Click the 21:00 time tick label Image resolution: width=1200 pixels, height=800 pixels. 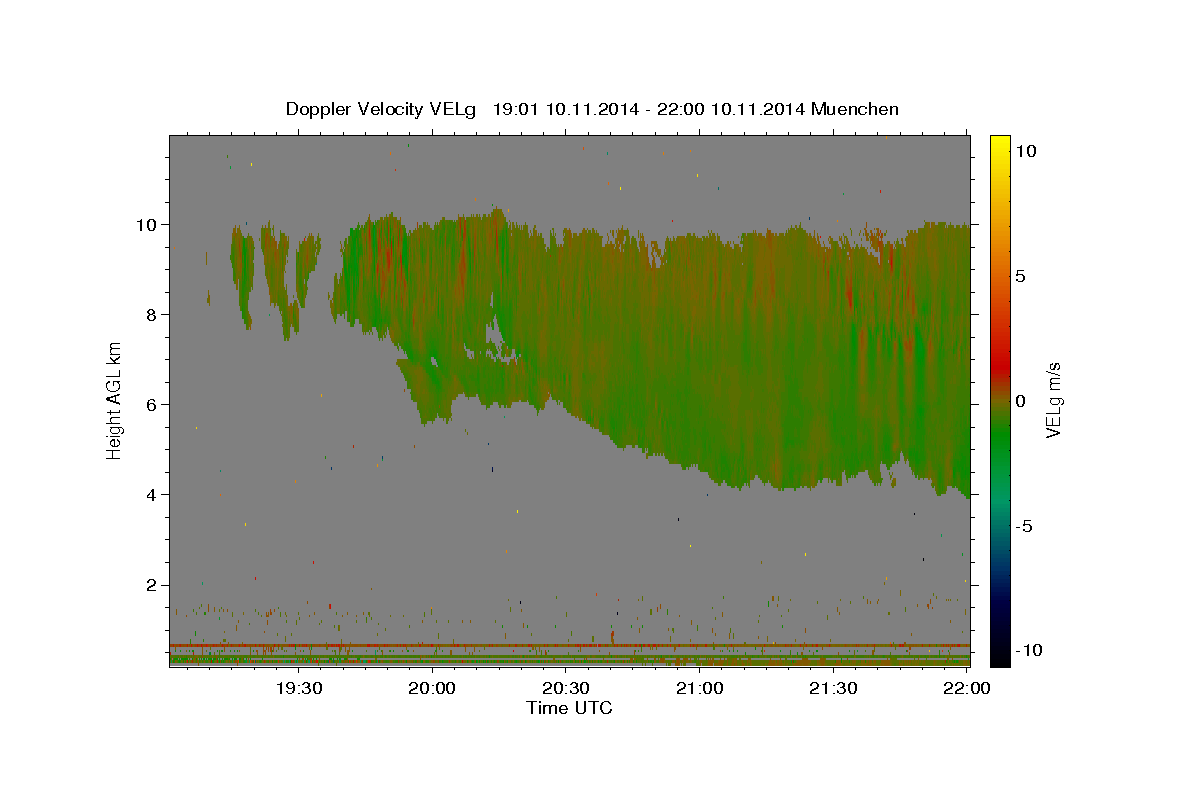(700, 688)
